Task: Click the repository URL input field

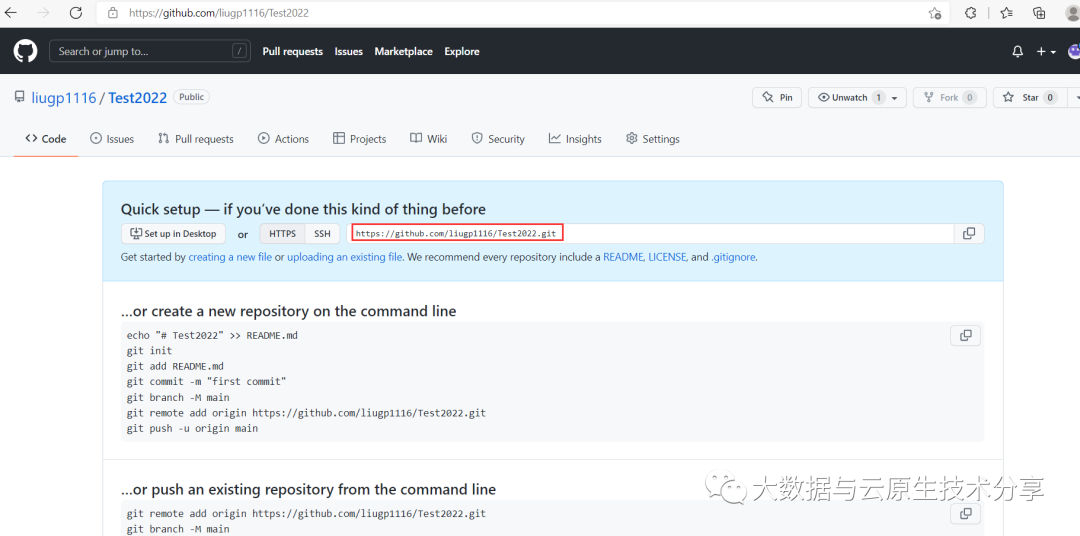Action: pyautogui.click(x=650, y=234)
